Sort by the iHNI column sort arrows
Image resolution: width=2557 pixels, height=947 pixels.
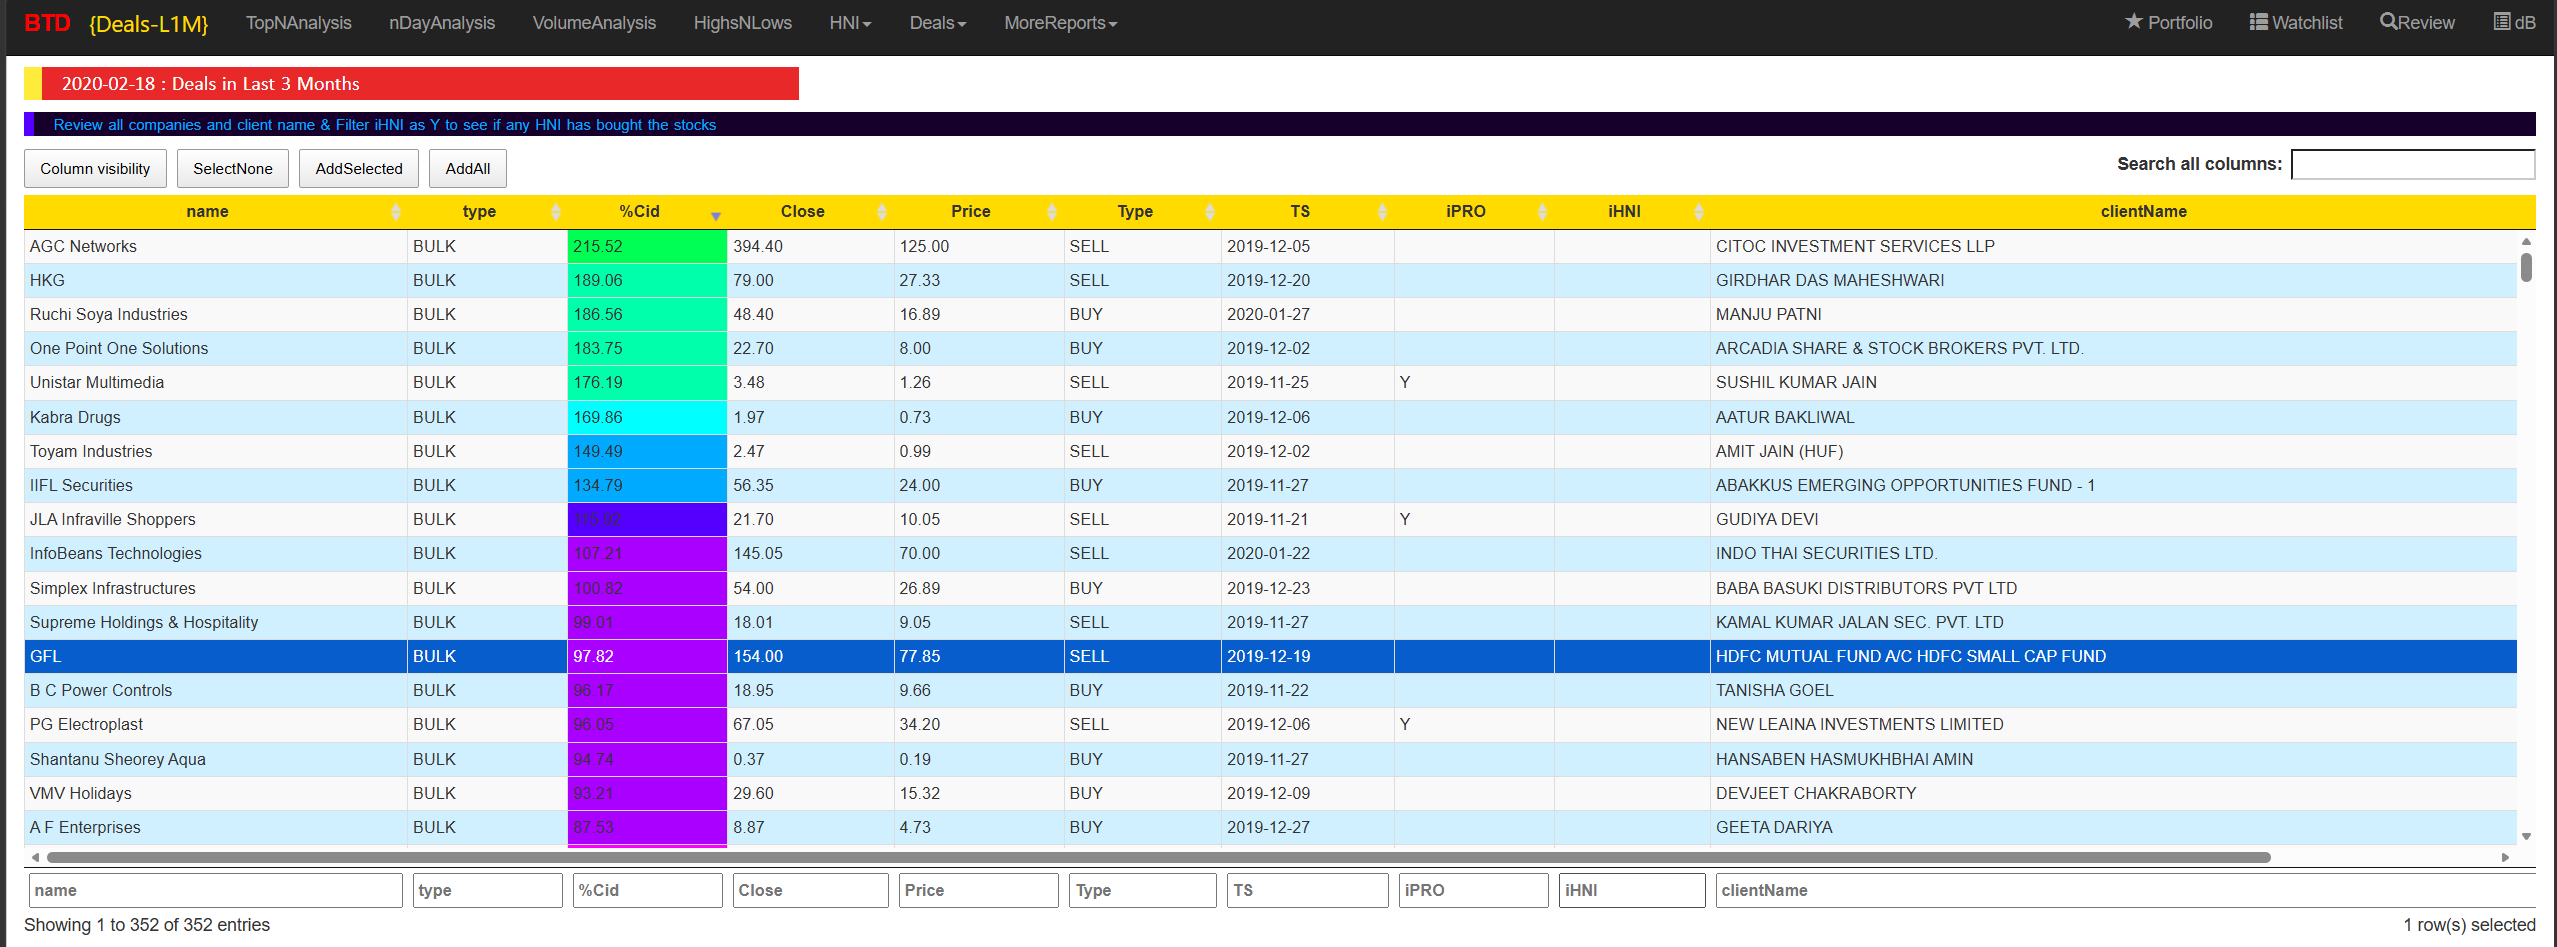coord(1698,212)
